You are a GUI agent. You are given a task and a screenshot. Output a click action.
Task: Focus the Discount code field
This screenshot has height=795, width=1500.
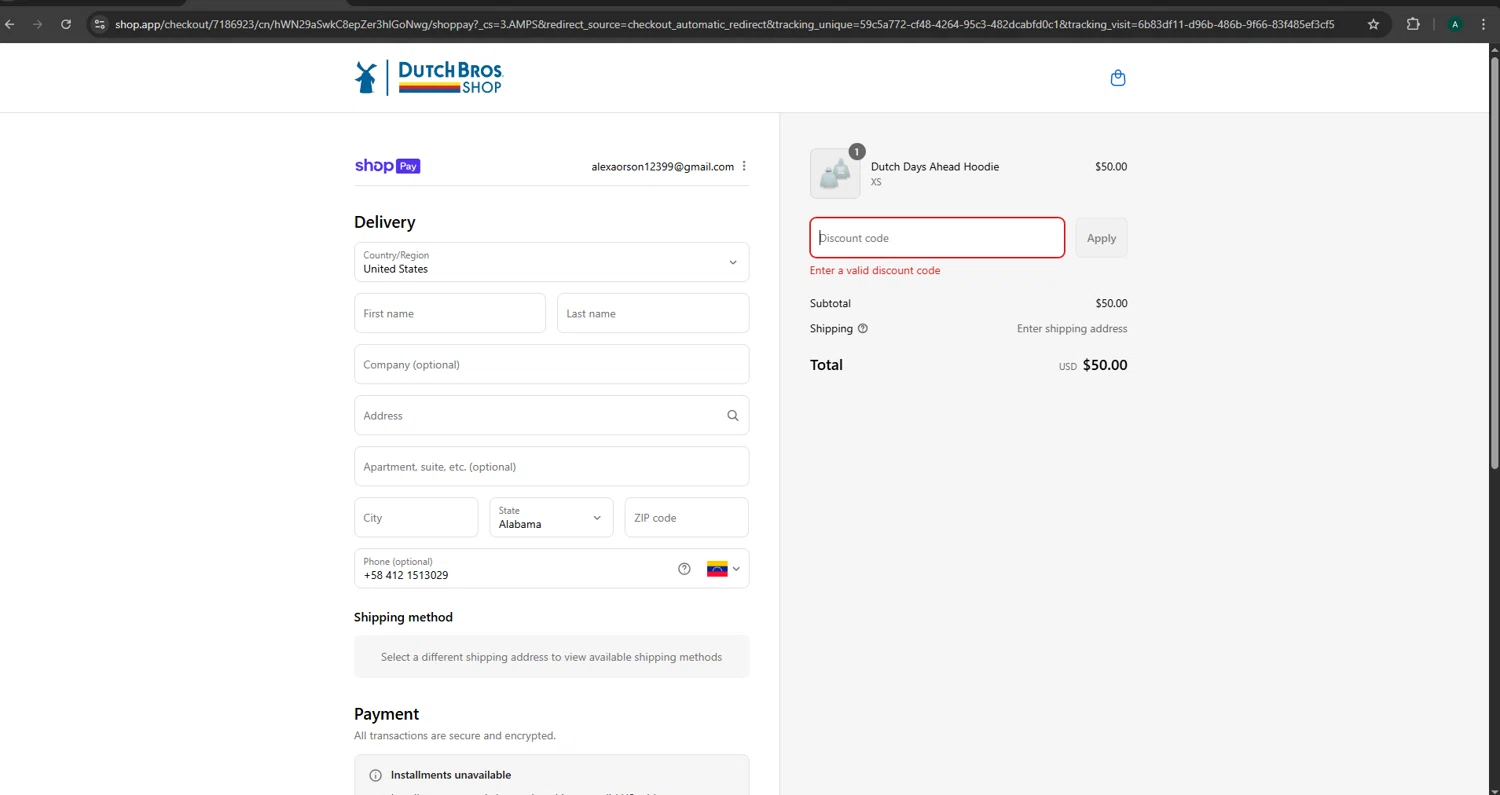click(x=937, y=238)
